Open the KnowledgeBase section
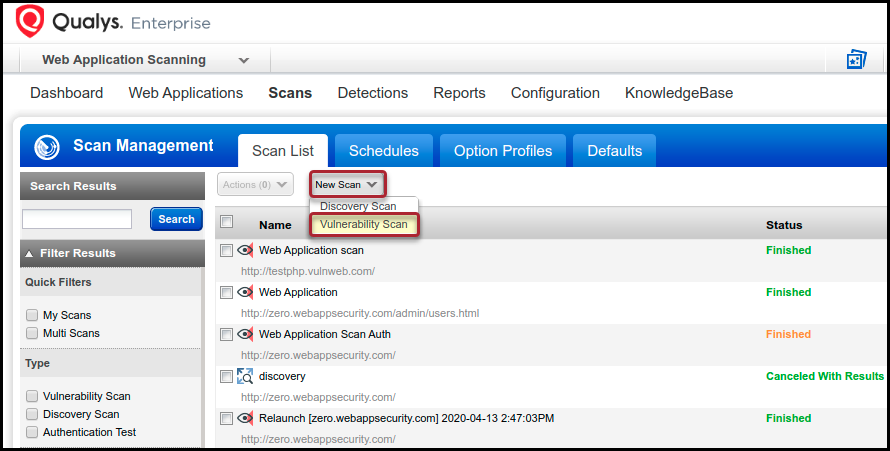Image resolution: width=890 pixels, height=451 pixels. click(x=679, y=93)
